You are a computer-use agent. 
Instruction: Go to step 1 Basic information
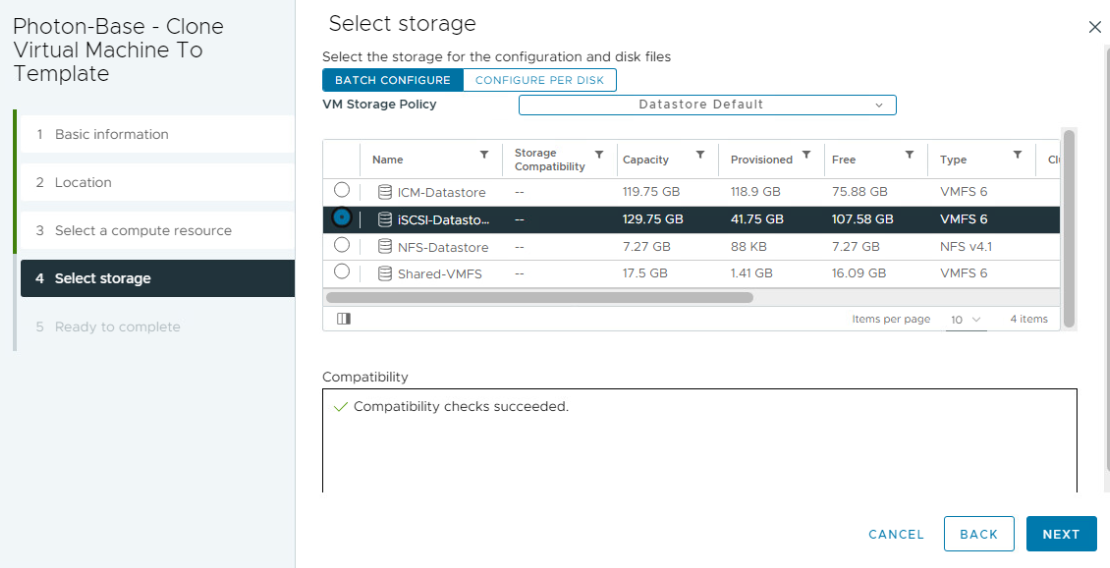157,134
